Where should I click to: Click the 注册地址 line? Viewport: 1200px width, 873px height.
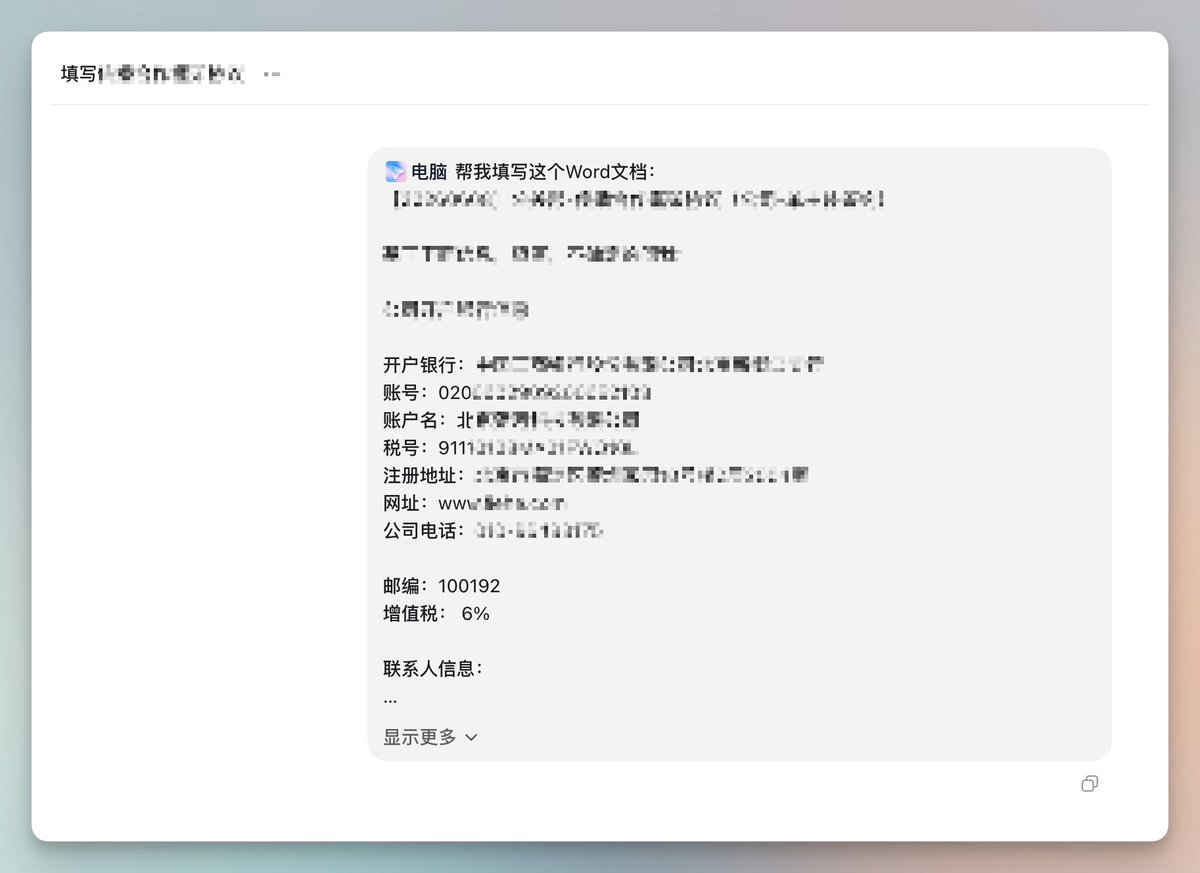coord(596,475)
